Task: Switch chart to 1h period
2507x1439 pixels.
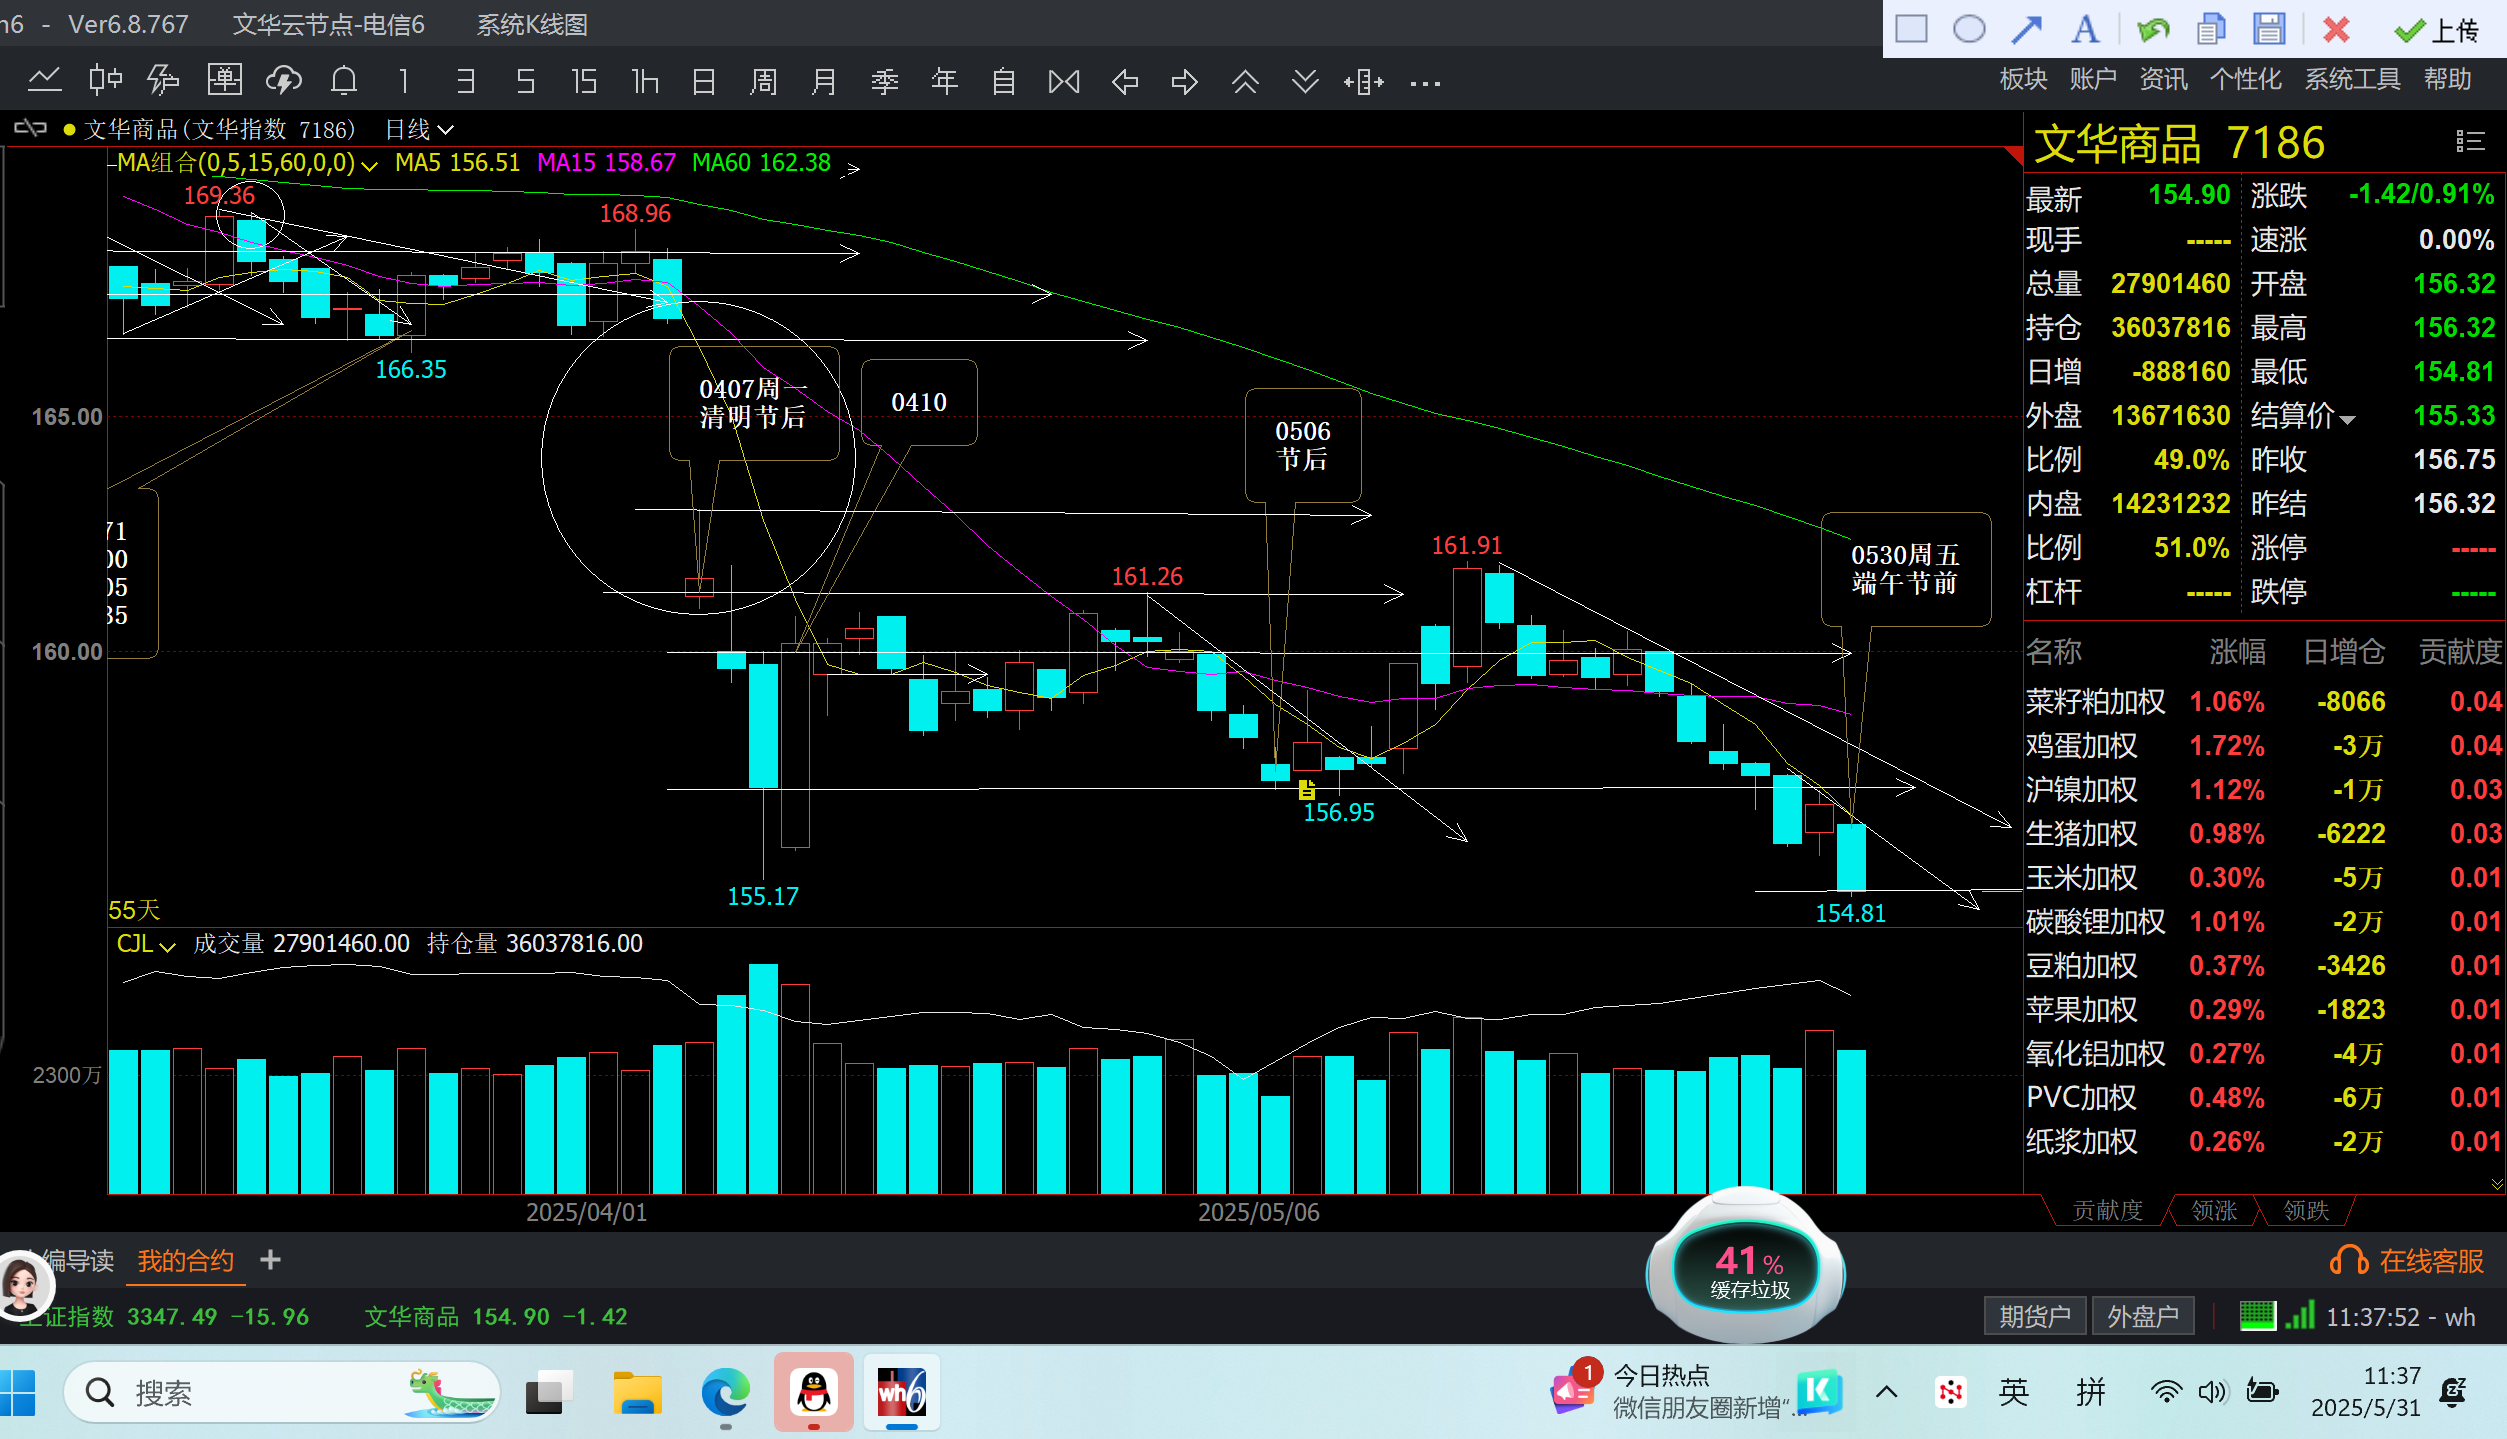Action: point(645,81)
